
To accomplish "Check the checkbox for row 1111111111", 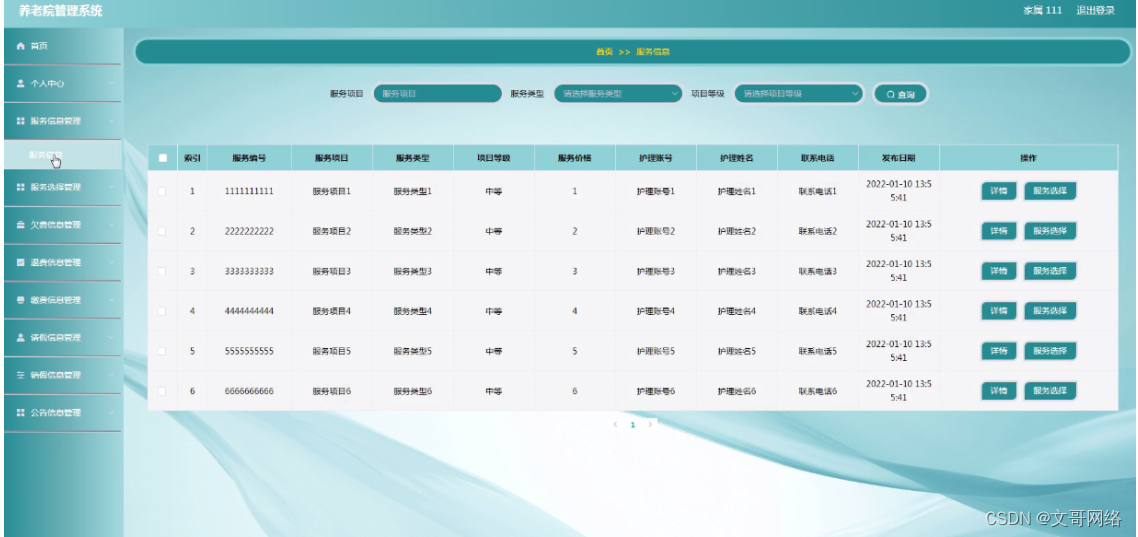I will pos(162,192).
